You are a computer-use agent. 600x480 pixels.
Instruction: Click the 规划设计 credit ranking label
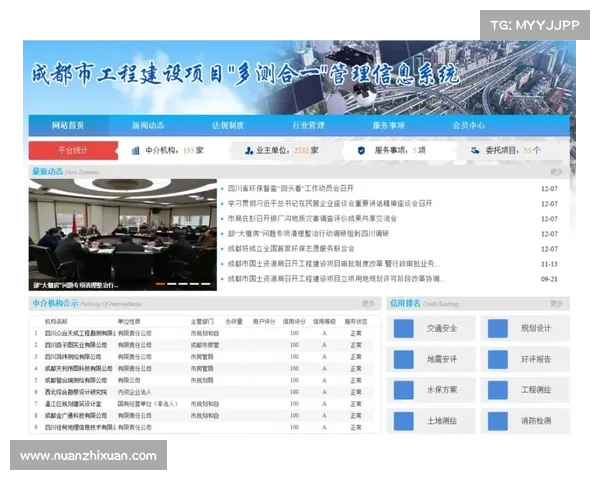click(x=536, y=328)
